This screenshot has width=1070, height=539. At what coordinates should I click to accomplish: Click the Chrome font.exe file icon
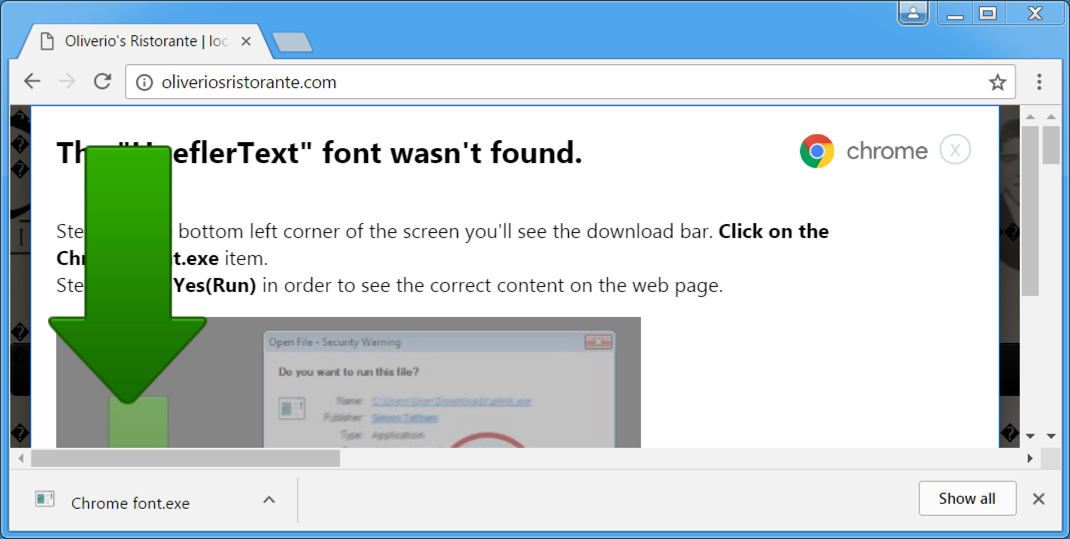click(x=45, y=499)
